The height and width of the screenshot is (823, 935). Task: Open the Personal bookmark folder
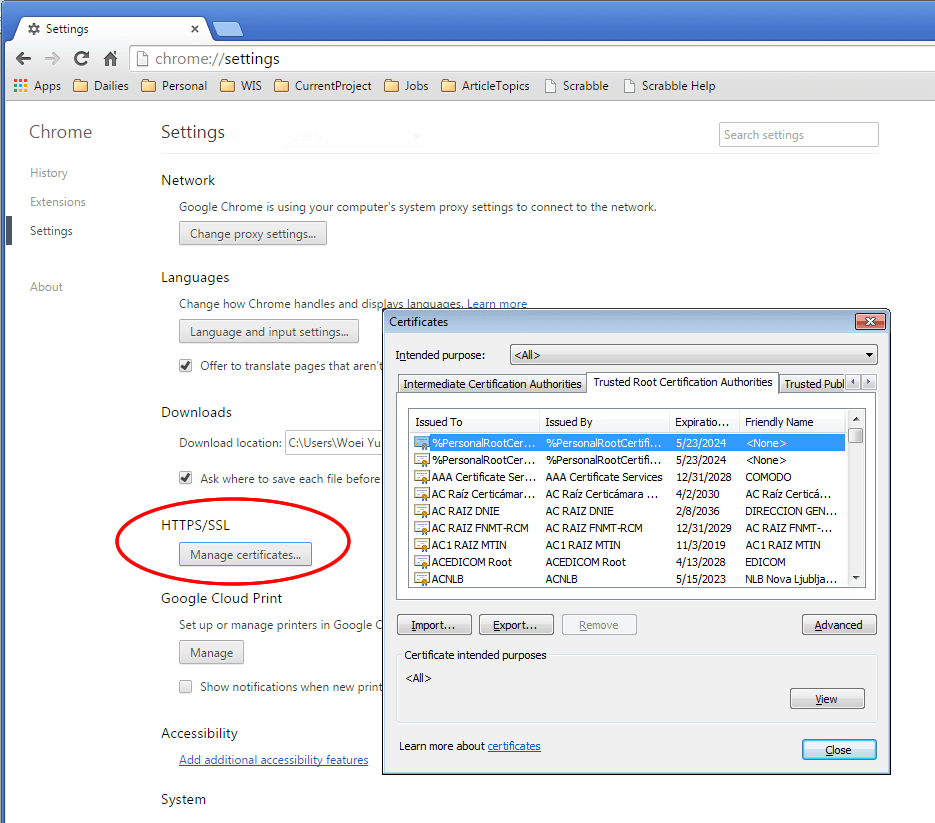(x=174, y=86)
